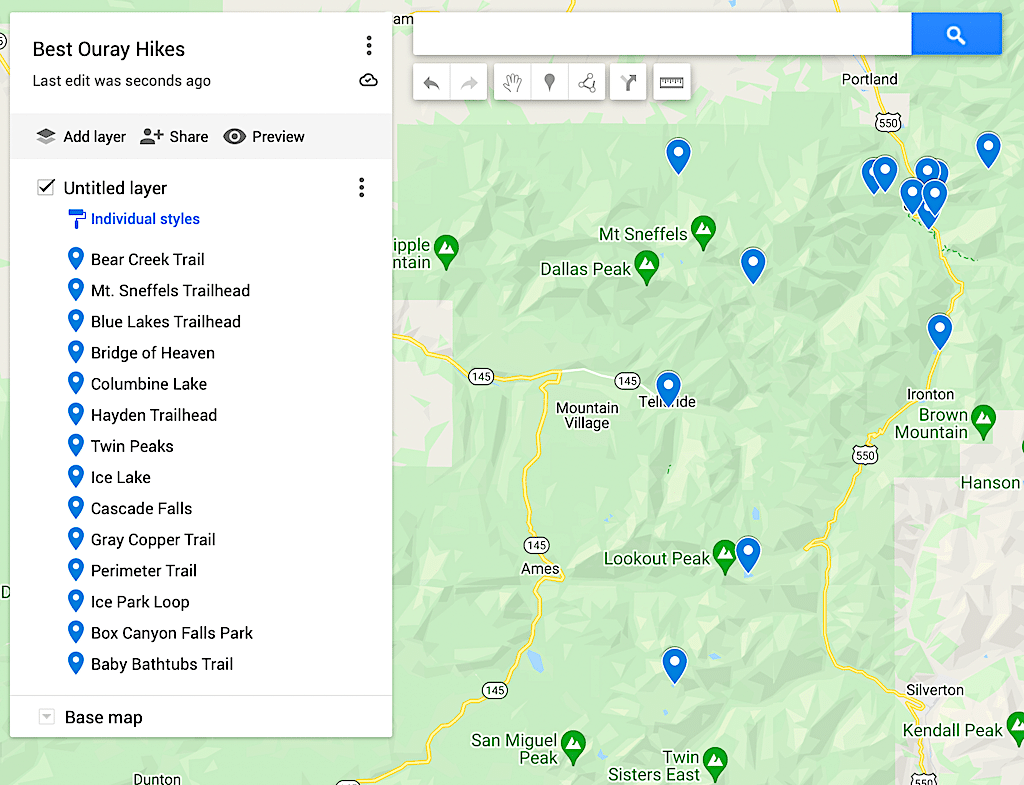1024x785 pixels.
Task: Expand the Base map section arrow
Action: coord(46,717)
